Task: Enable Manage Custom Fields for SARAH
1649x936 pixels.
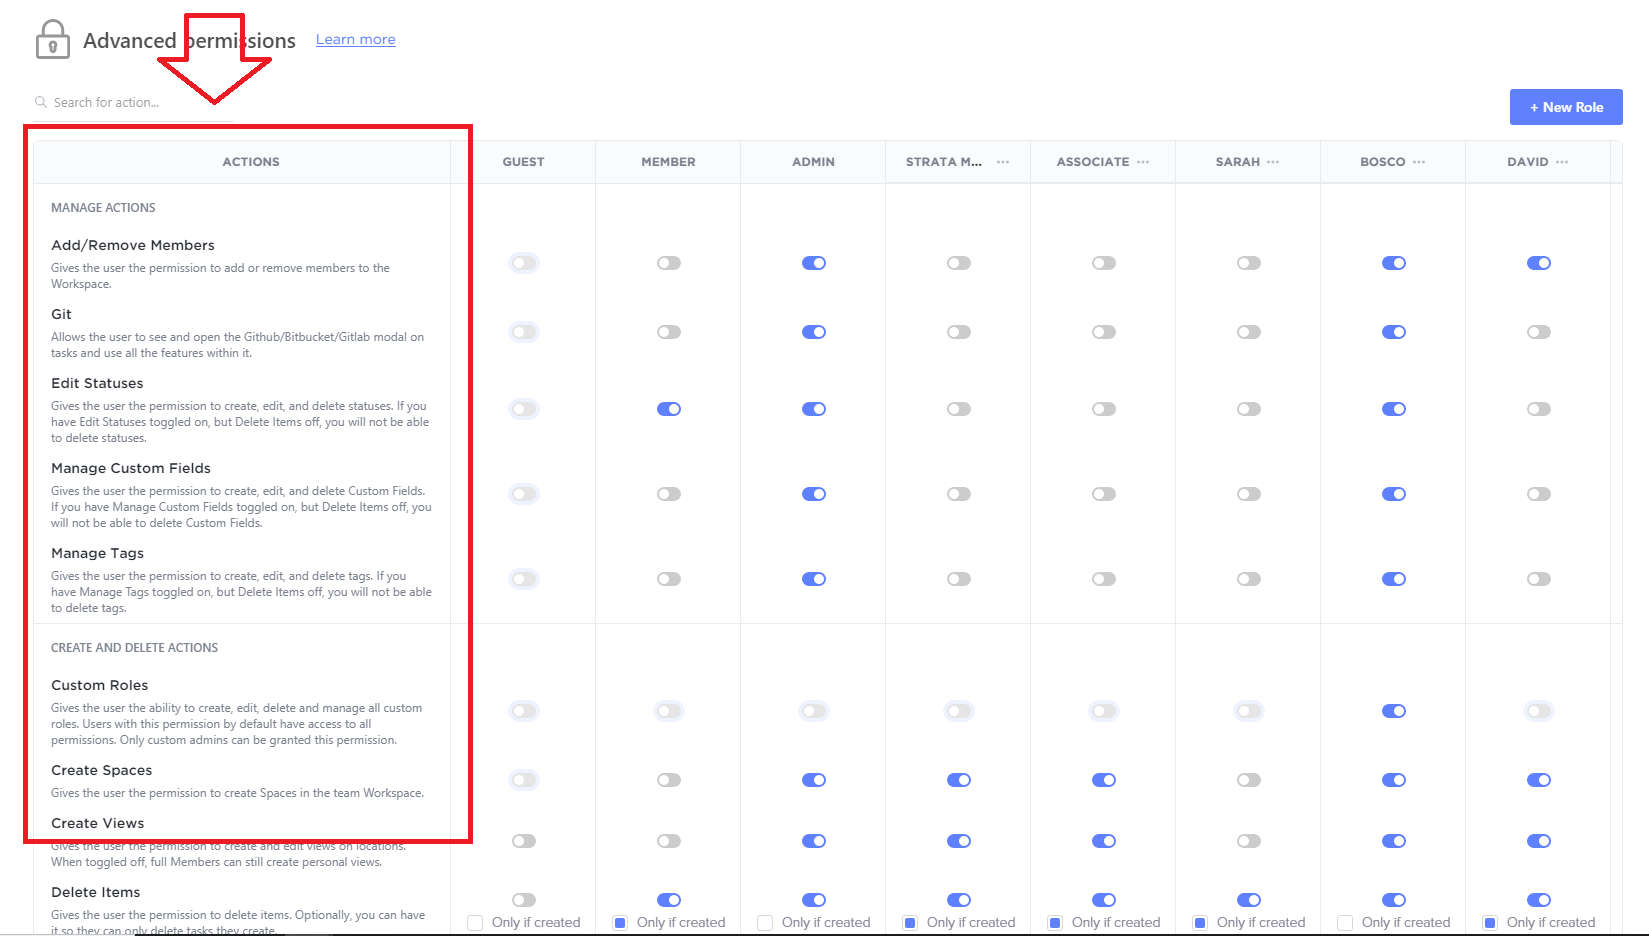Action: (1248, 493)
